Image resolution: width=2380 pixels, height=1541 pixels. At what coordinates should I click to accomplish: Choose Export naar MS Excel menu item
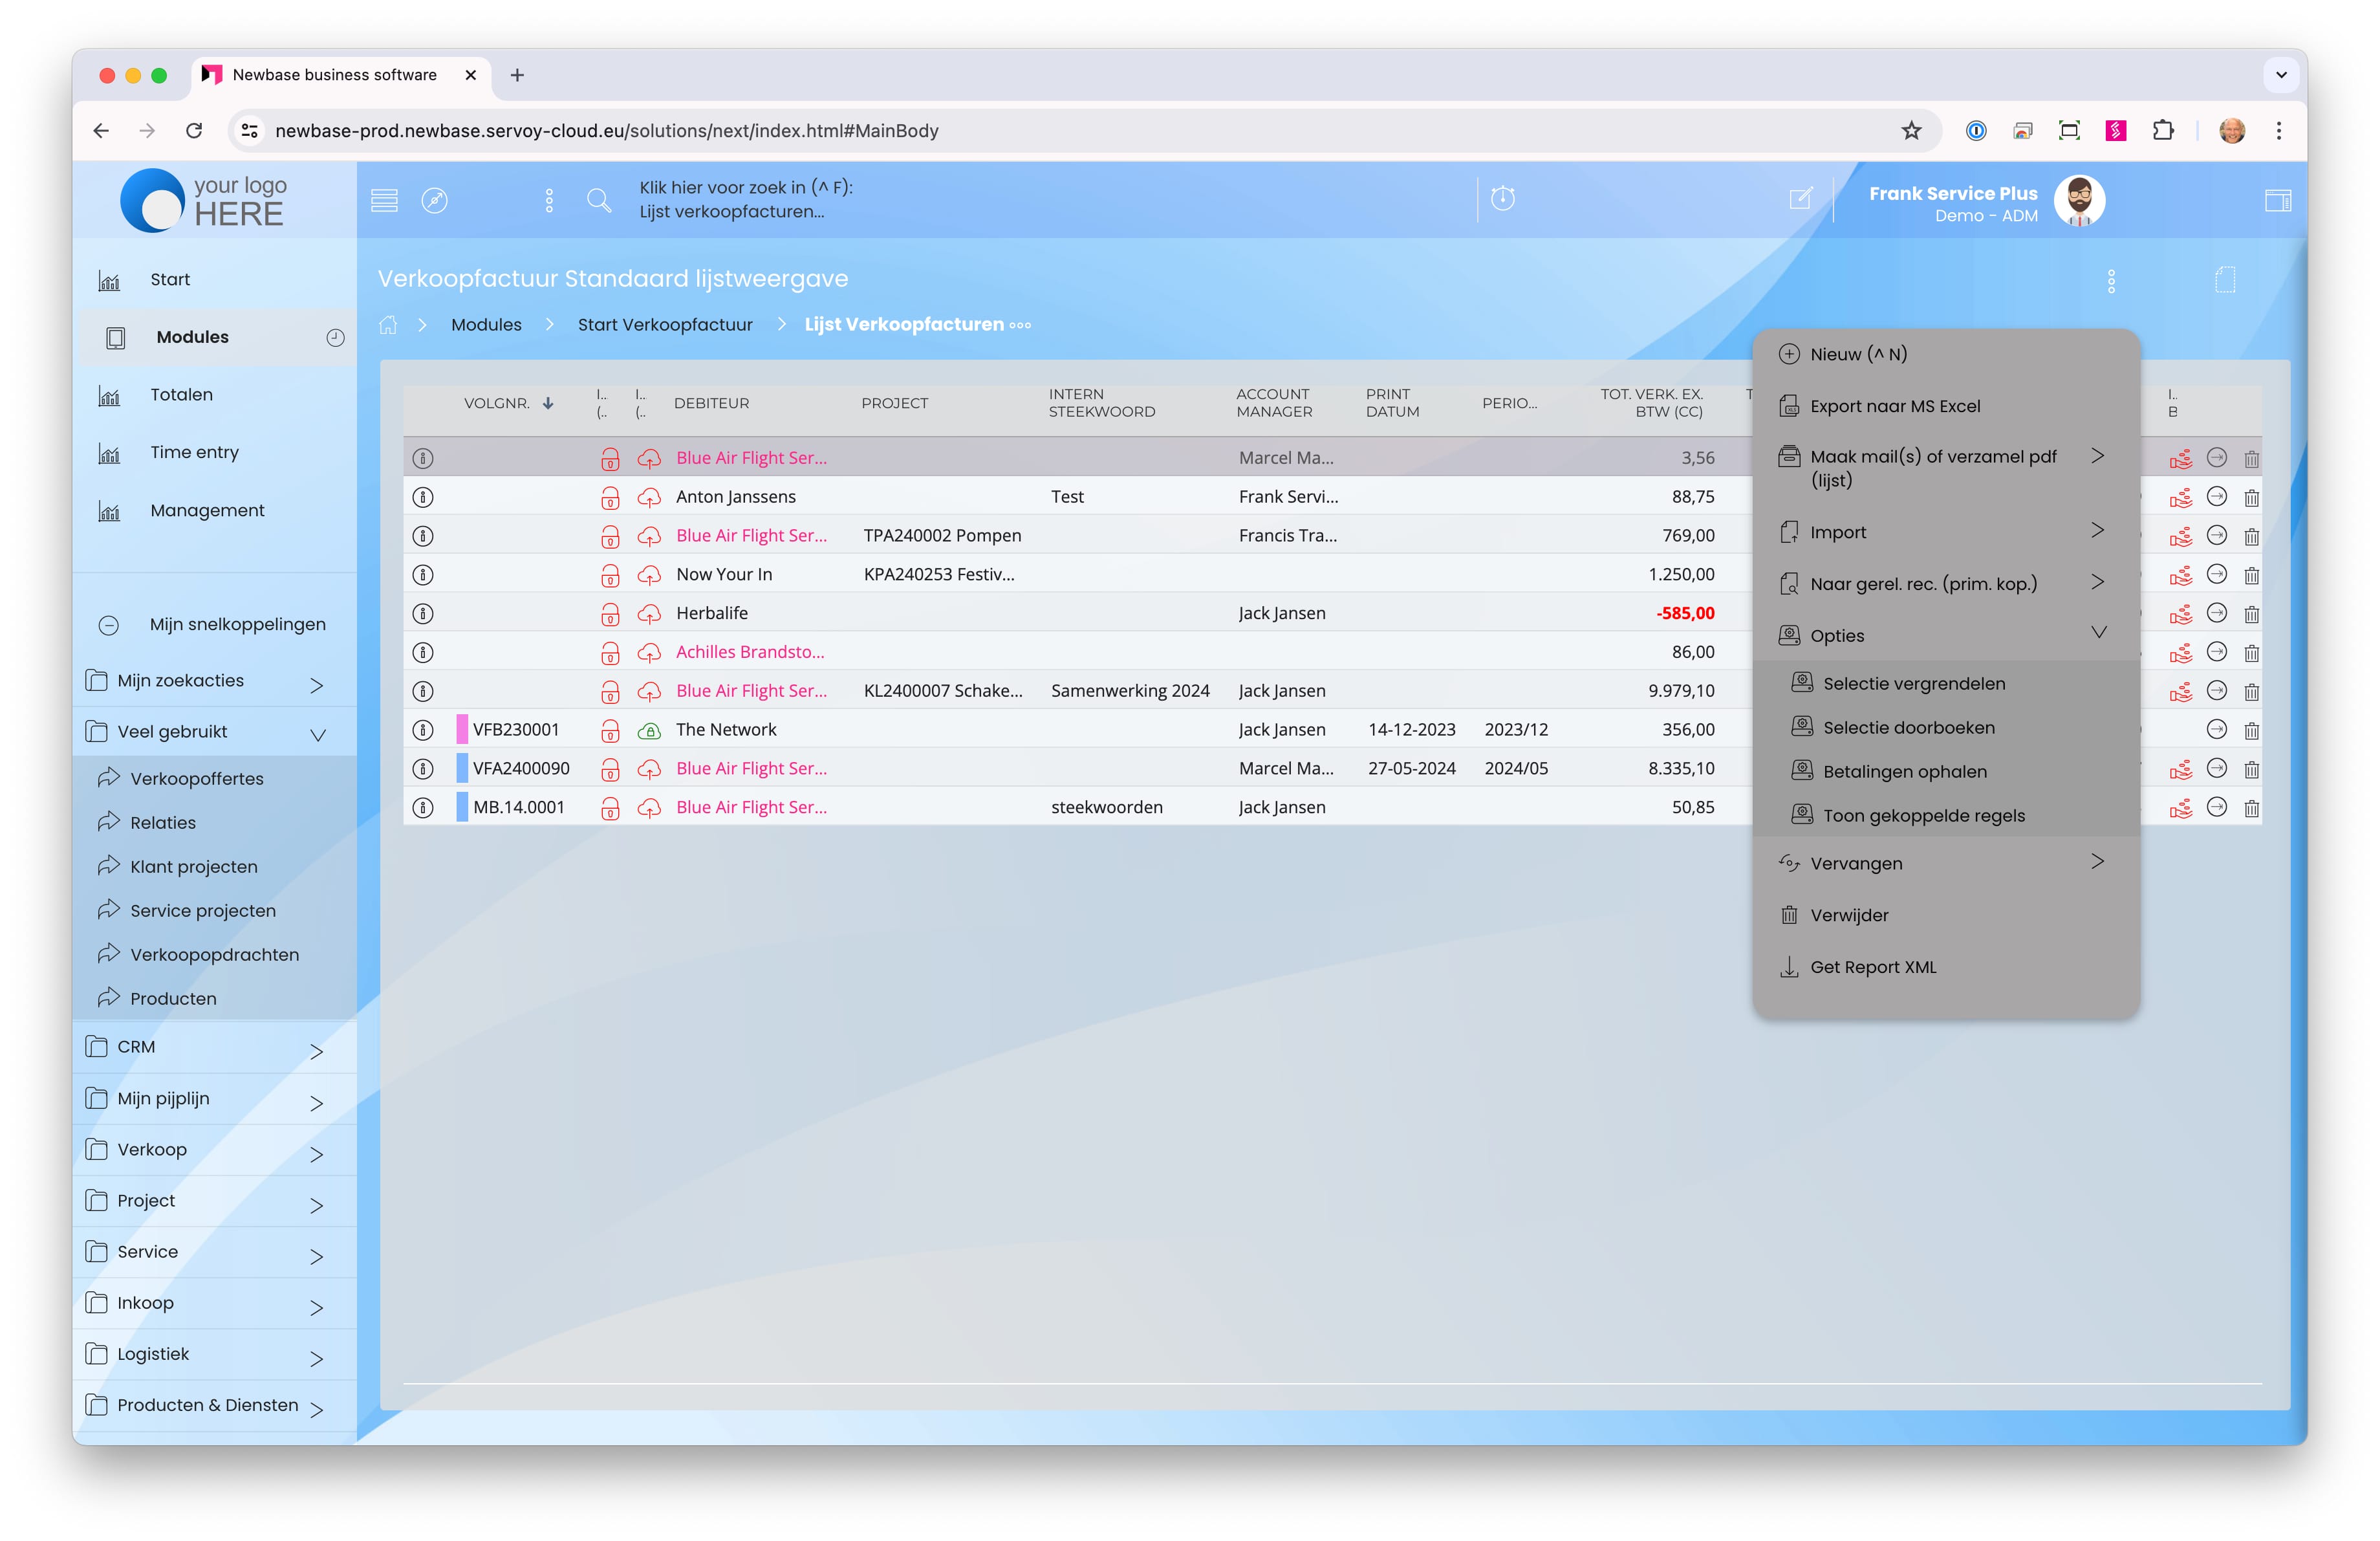pyautogui.click(x=1894, y=406)
